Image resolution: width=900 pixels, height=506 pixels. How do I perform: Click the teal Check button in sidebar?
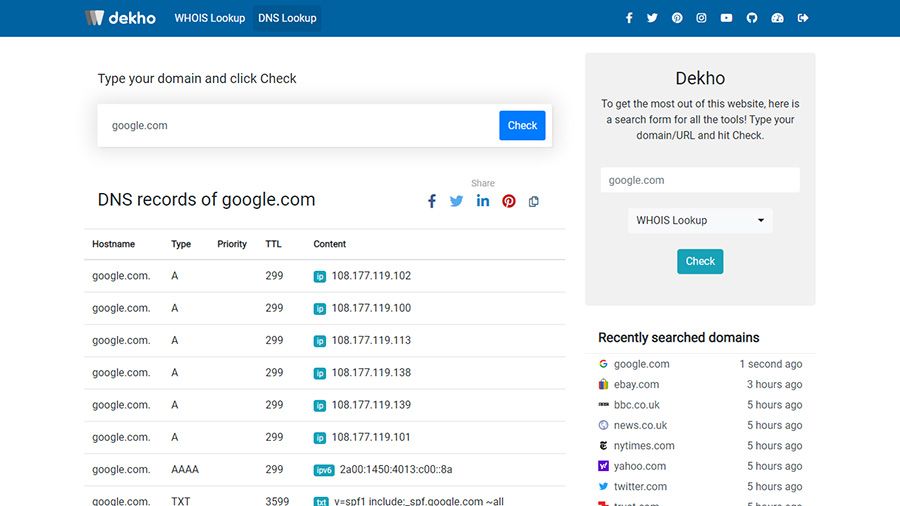(x=700, y=261)
